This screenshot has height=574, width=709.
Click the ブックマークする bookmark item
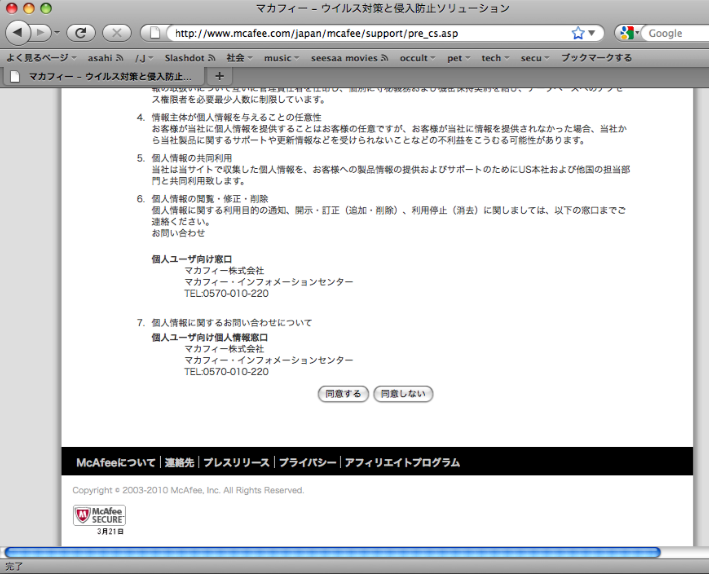tap(596, 58)
